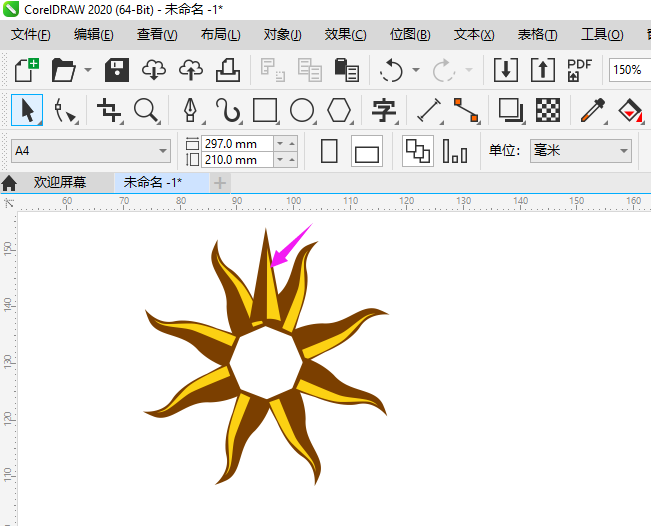
Task: Click the Redo icon
Action: pos(444,70)
